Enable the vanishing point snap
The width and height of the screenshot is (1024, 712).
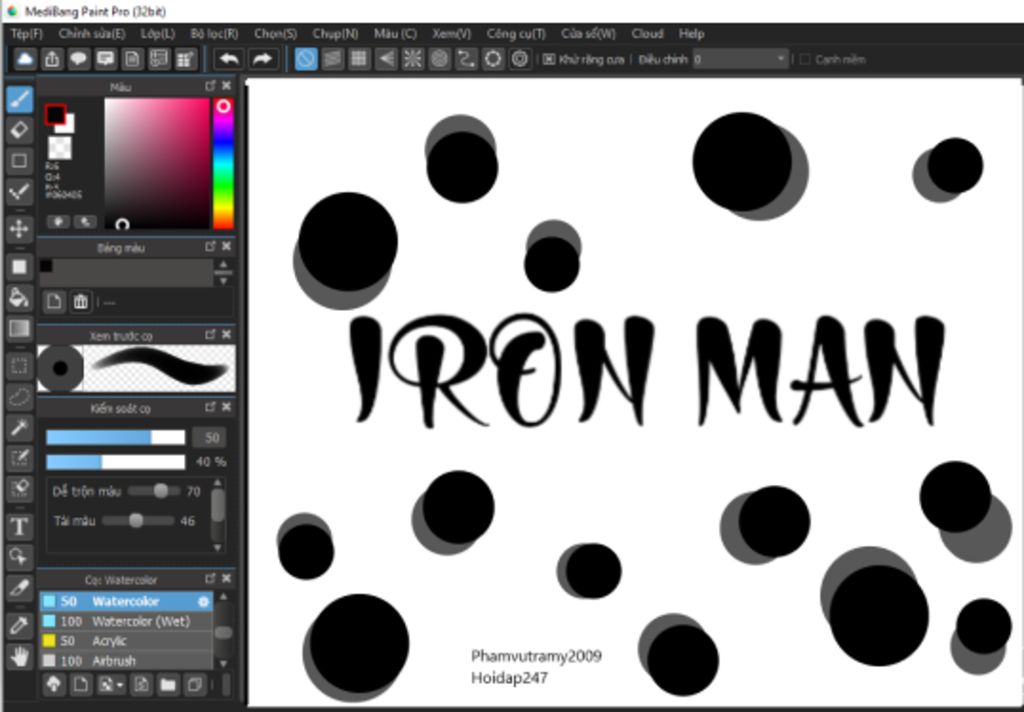(386, 59)
